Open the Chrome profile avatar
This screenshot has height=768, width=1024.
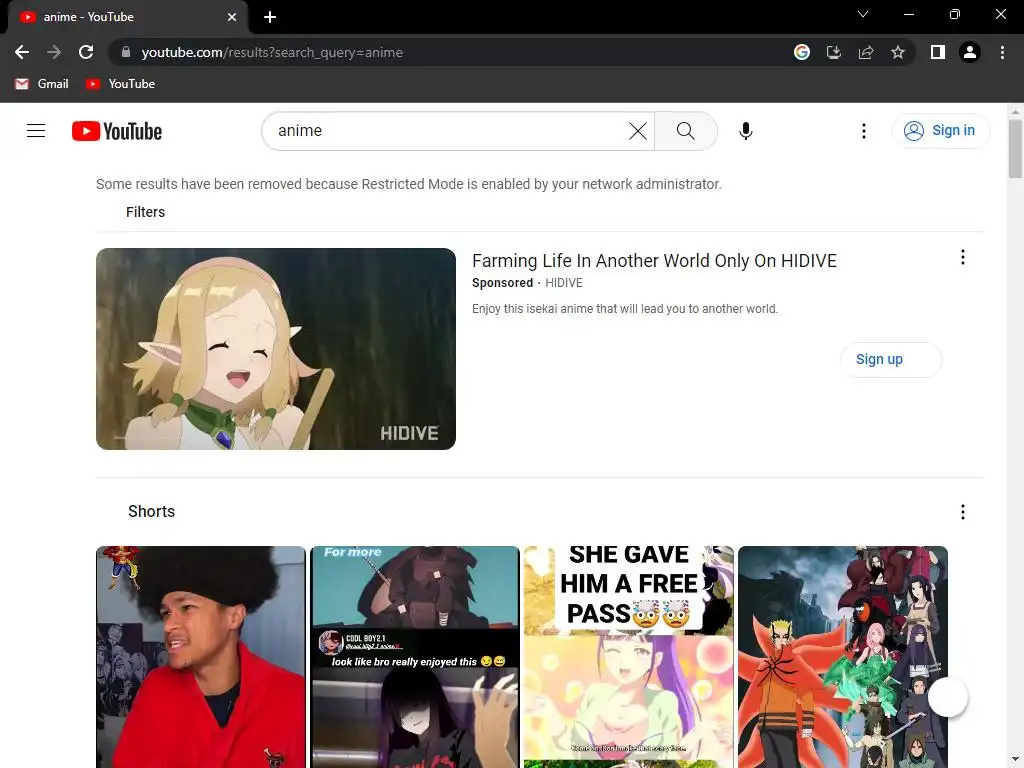[970, 52]
